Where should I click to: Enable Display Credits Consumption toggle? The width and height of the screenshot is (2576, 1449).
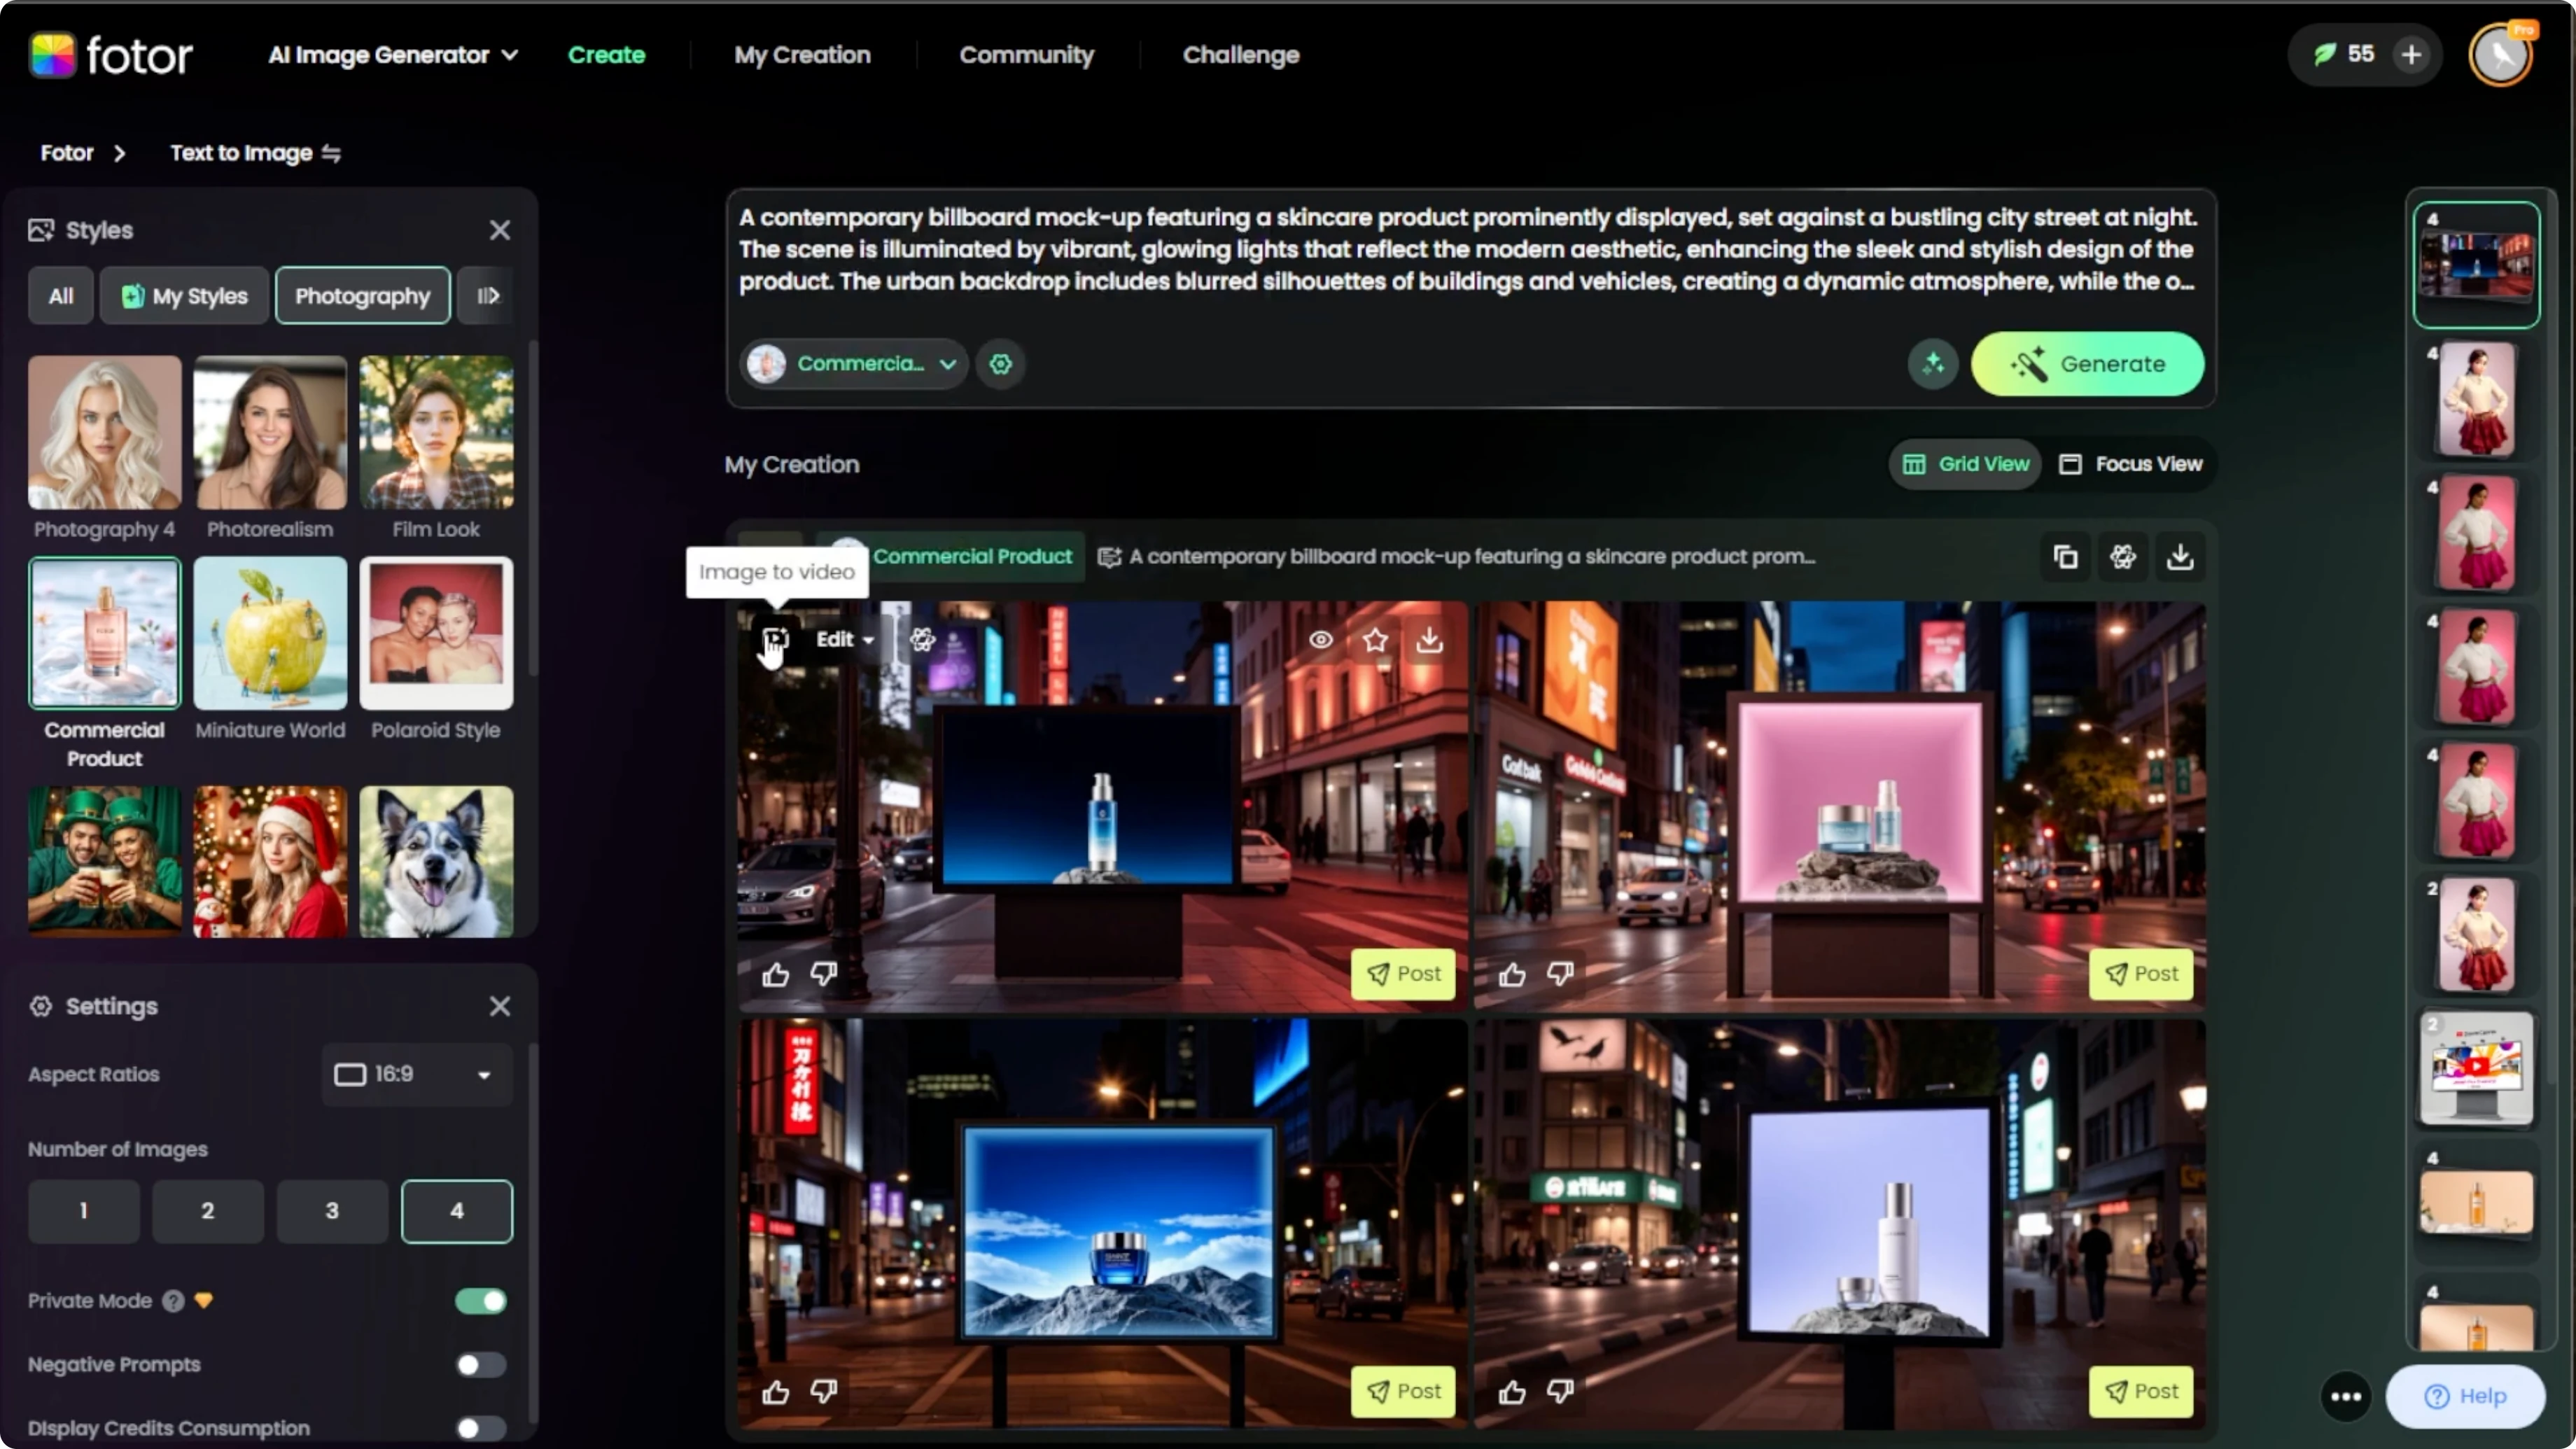coord(481,1429)
